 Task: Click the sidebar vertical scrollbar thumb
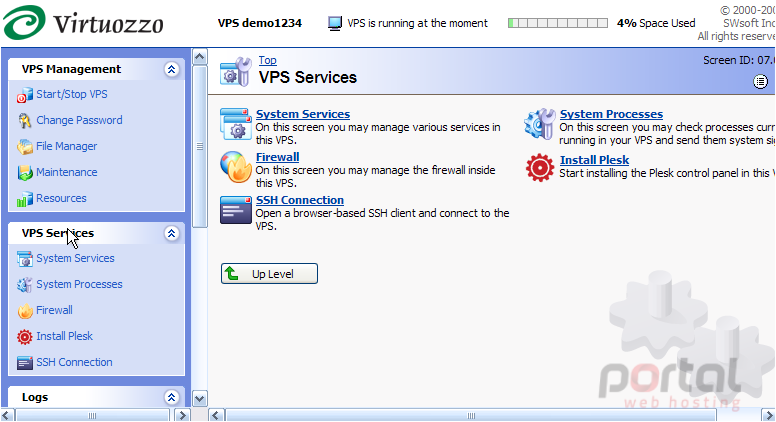(x=199, y=146)
